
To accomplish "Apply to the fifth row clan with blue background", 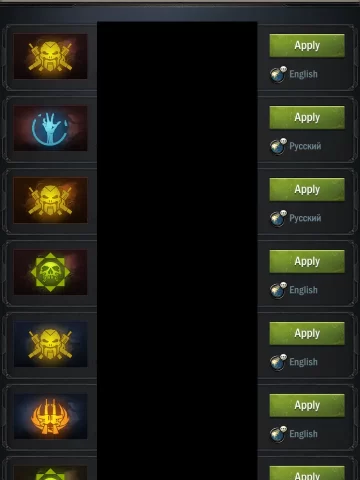I will click(x=307, y=333).
